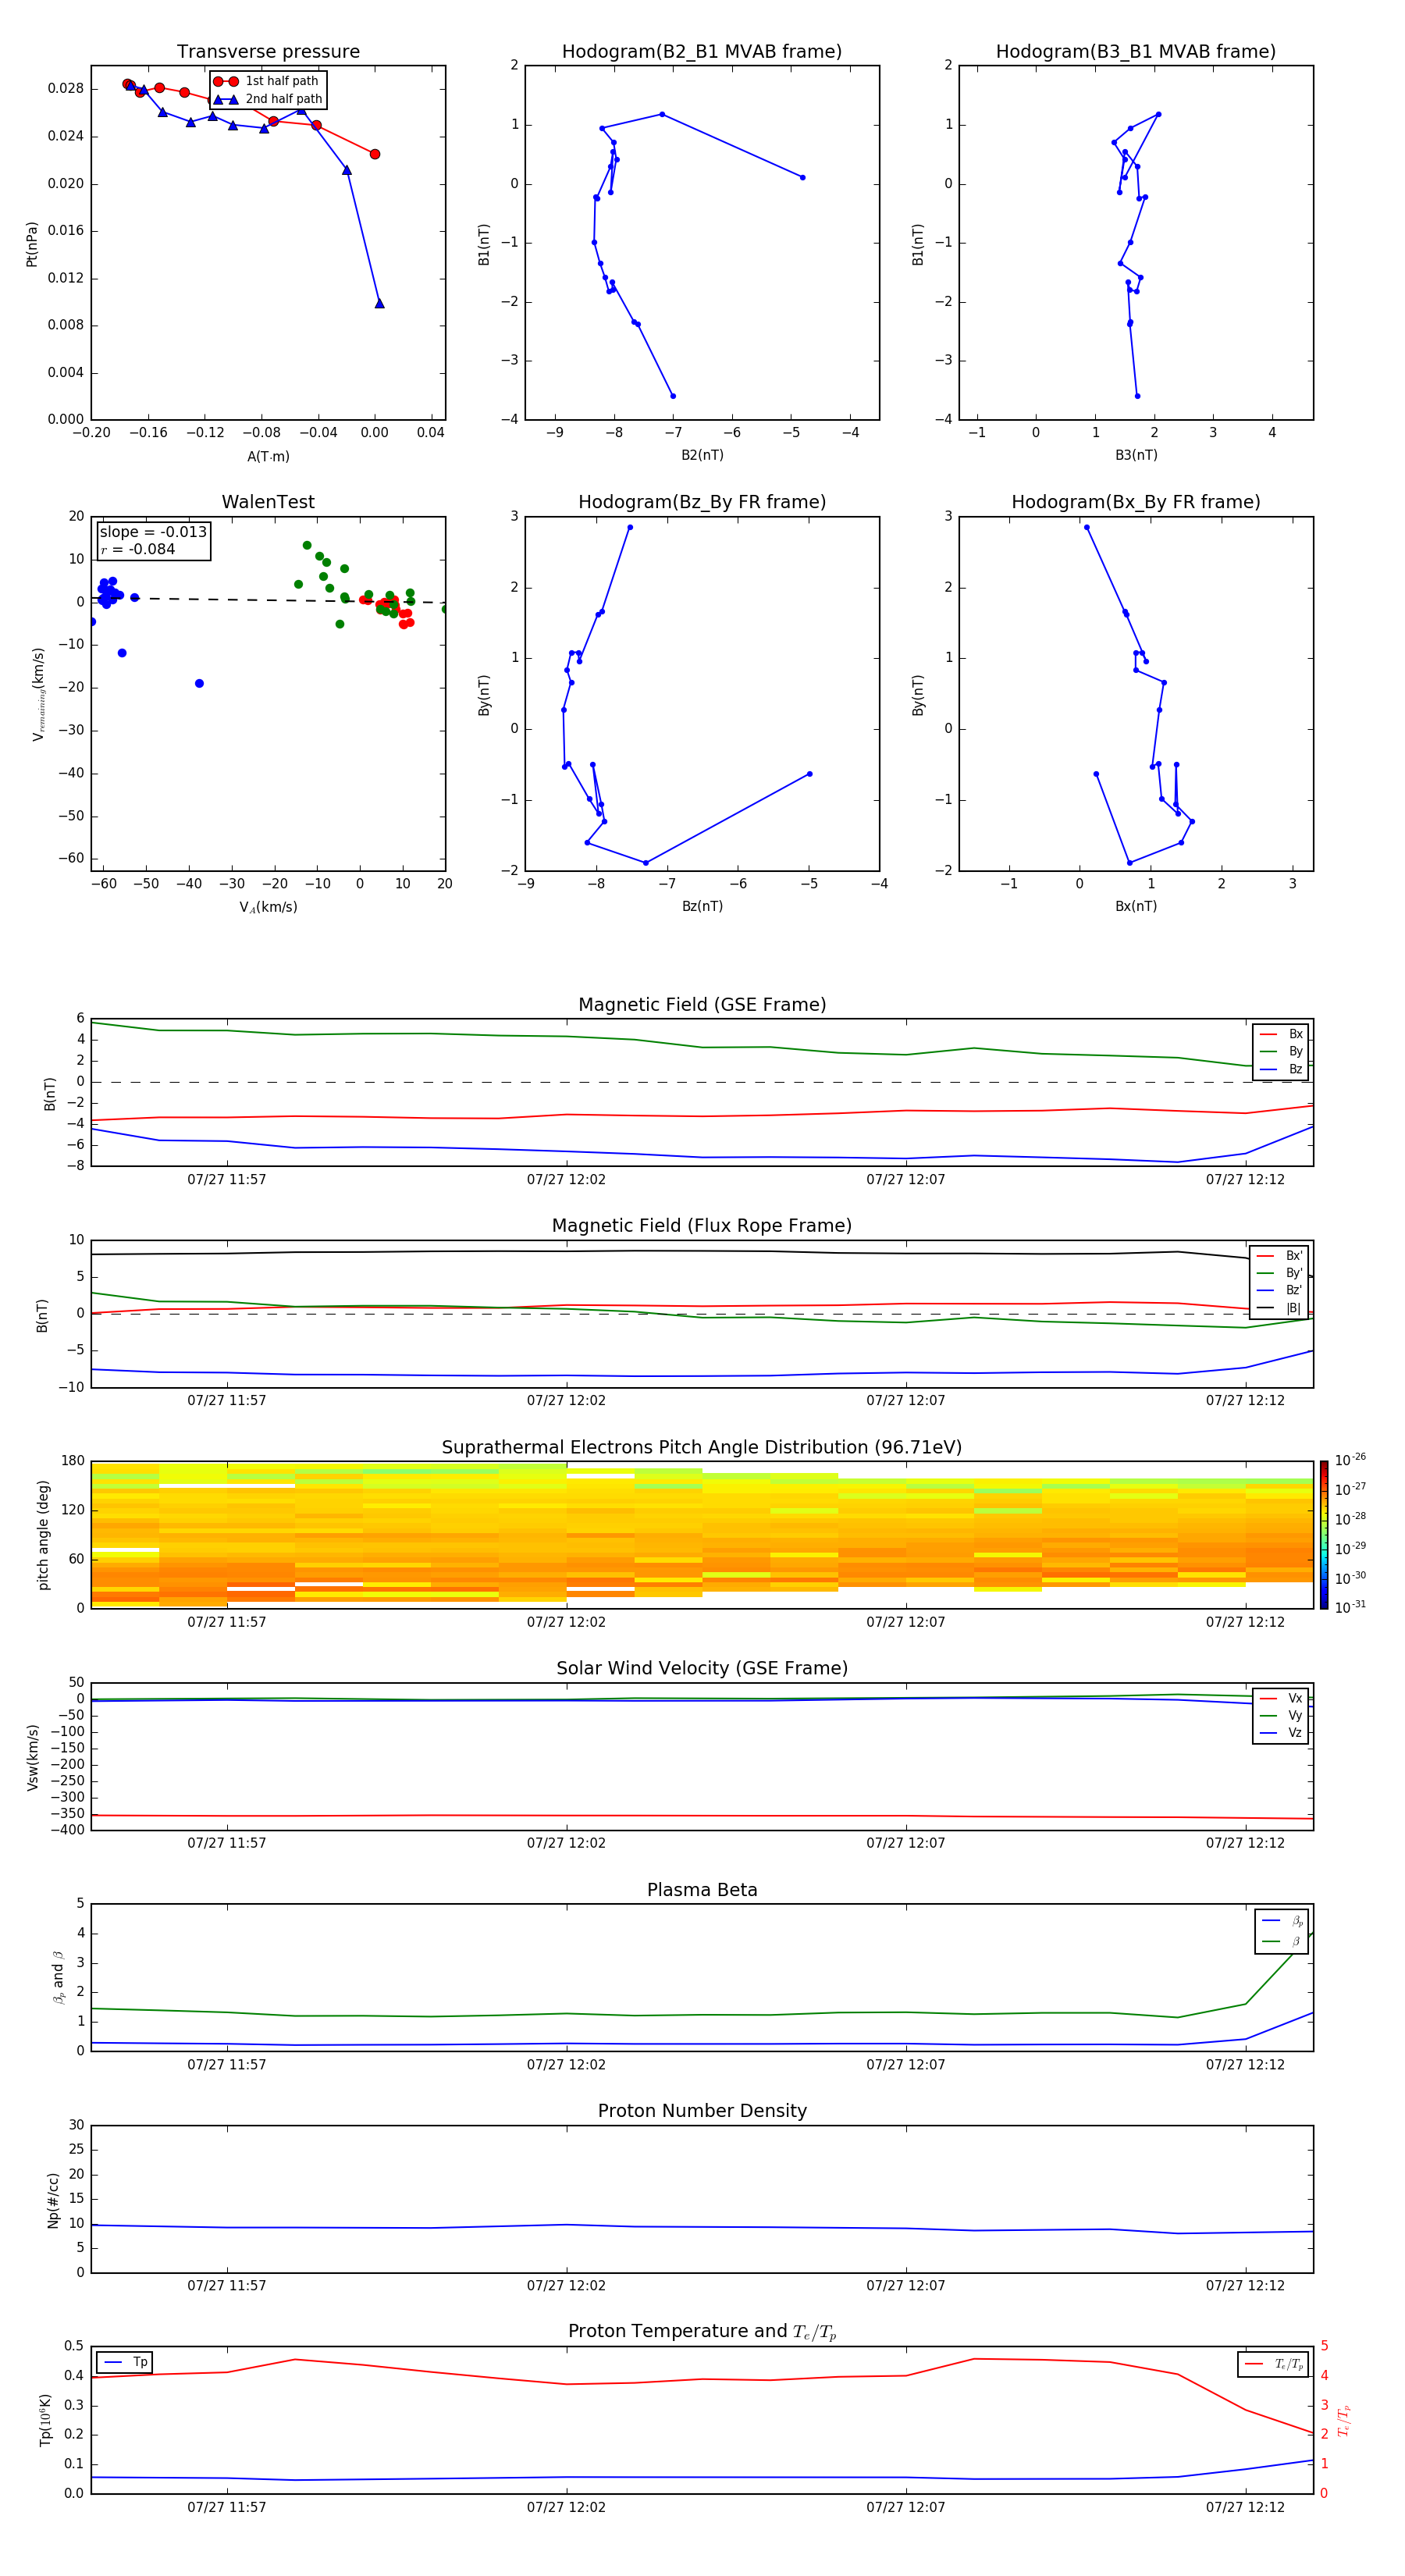Screen dimensions: 1405x2576
Task: Click the Vz legend entry in velocity panel
Action: coord(1281,1733)
